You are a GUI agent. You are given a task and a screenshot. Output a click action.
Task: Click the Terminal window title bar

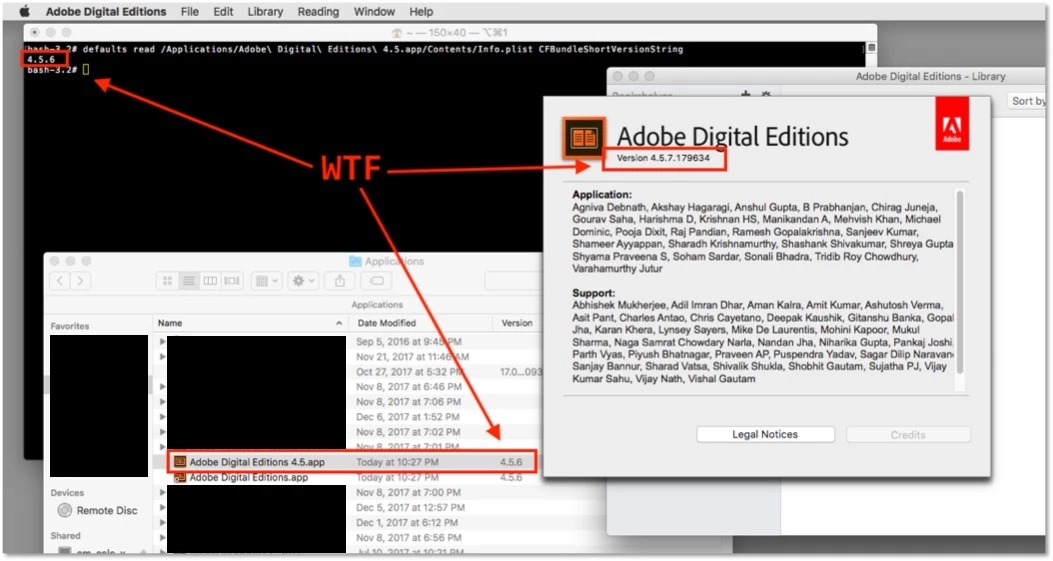tap(450, 32)
